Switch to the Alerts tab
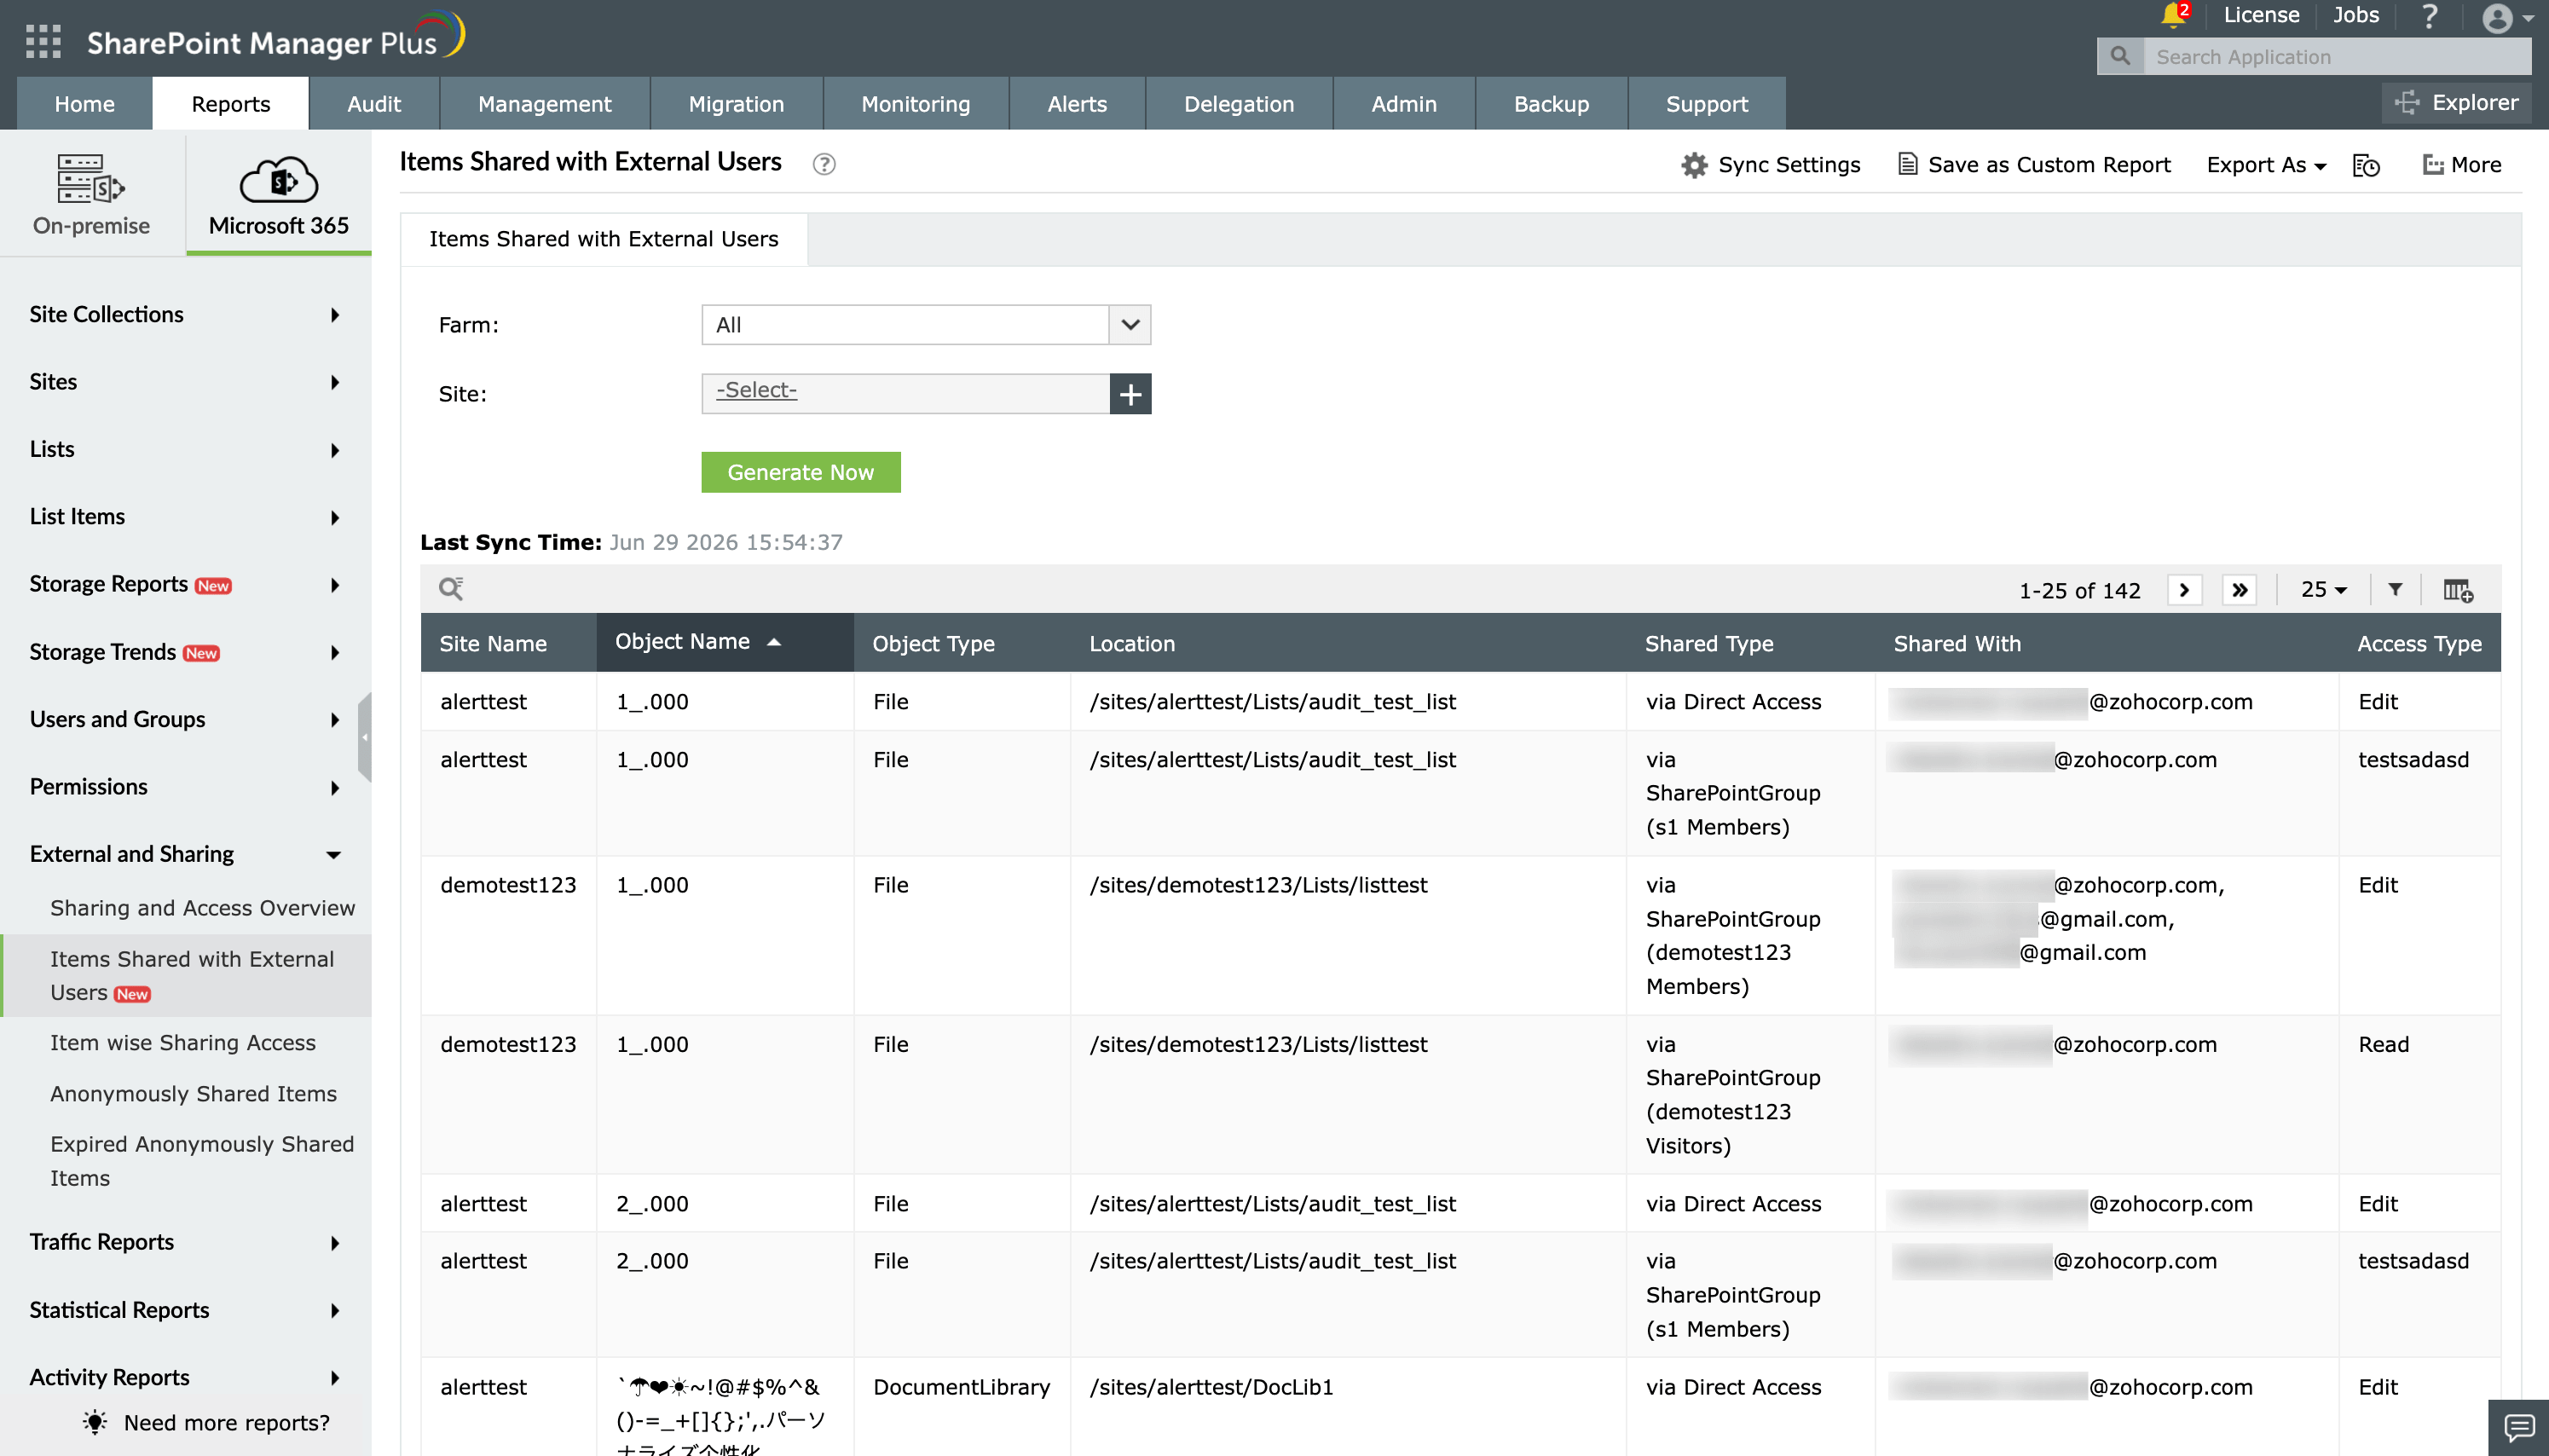Screen dimensions: 2549x1456 (1077, 104)
